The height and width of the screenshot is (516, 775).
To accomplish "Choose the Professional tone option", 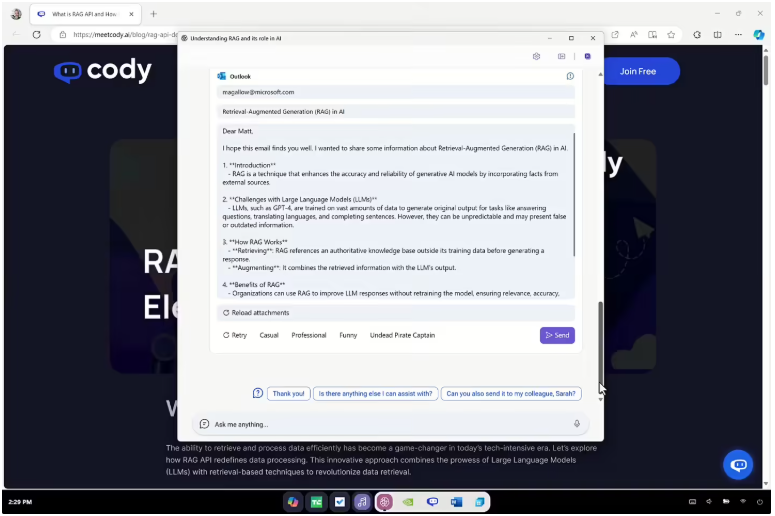I will 309,335.
